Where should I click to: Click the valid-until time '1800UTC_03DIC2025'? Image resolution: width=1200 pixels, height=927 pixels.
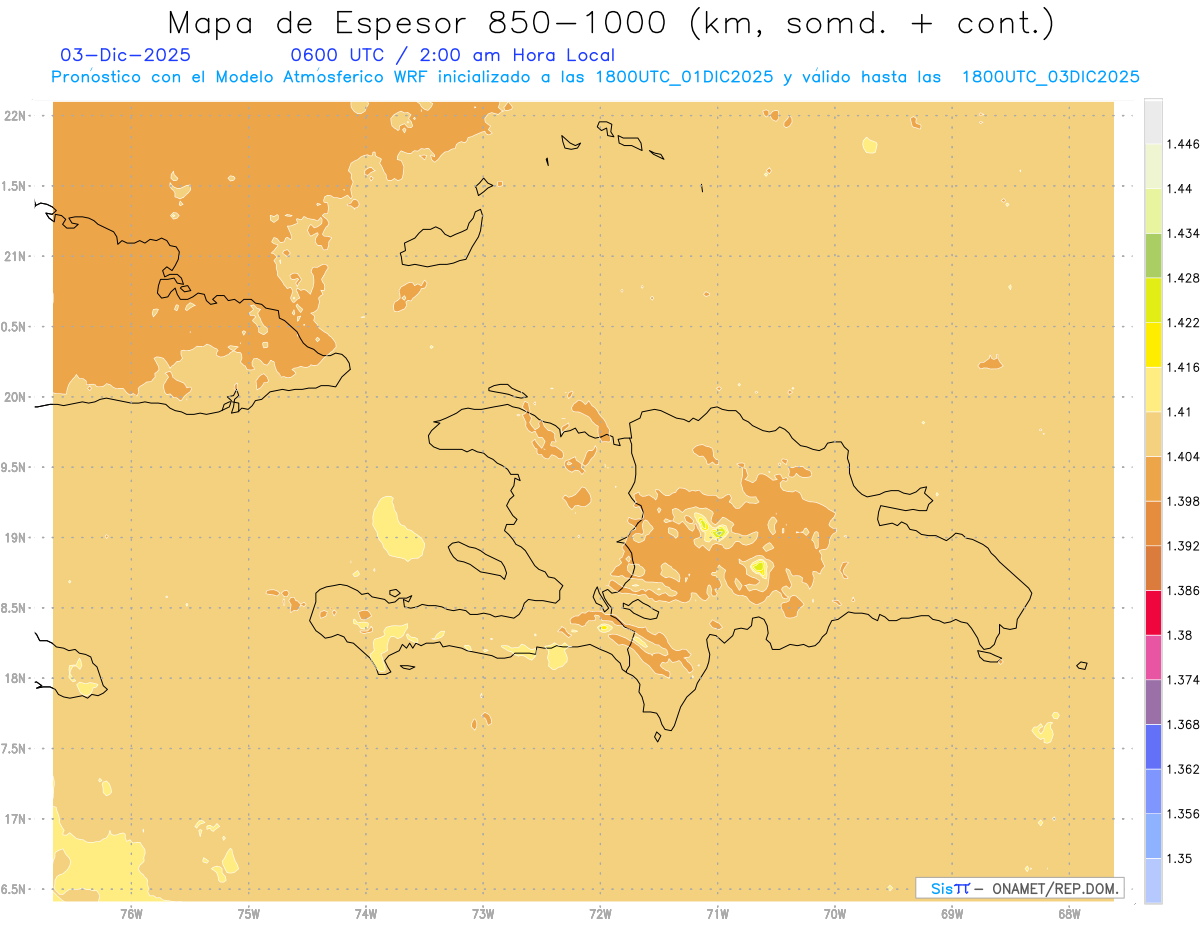1051,77
